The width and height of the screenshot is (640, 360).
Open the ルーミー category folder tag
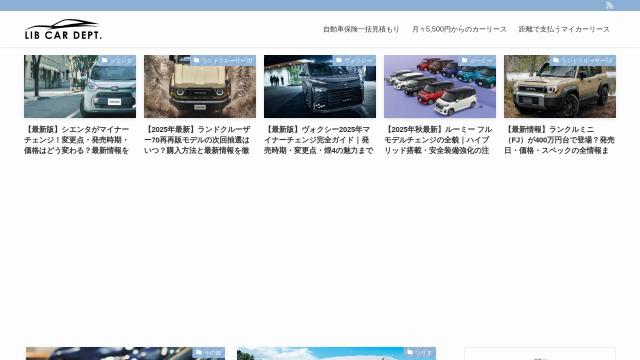click(x=477, y=60)
